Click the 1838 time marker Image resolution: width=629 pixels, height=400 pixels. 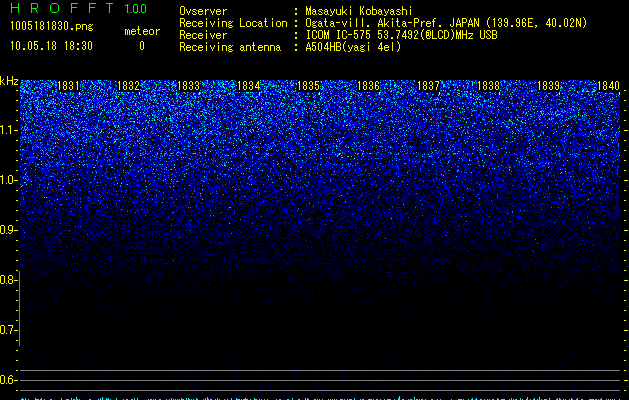coord(488,86)
